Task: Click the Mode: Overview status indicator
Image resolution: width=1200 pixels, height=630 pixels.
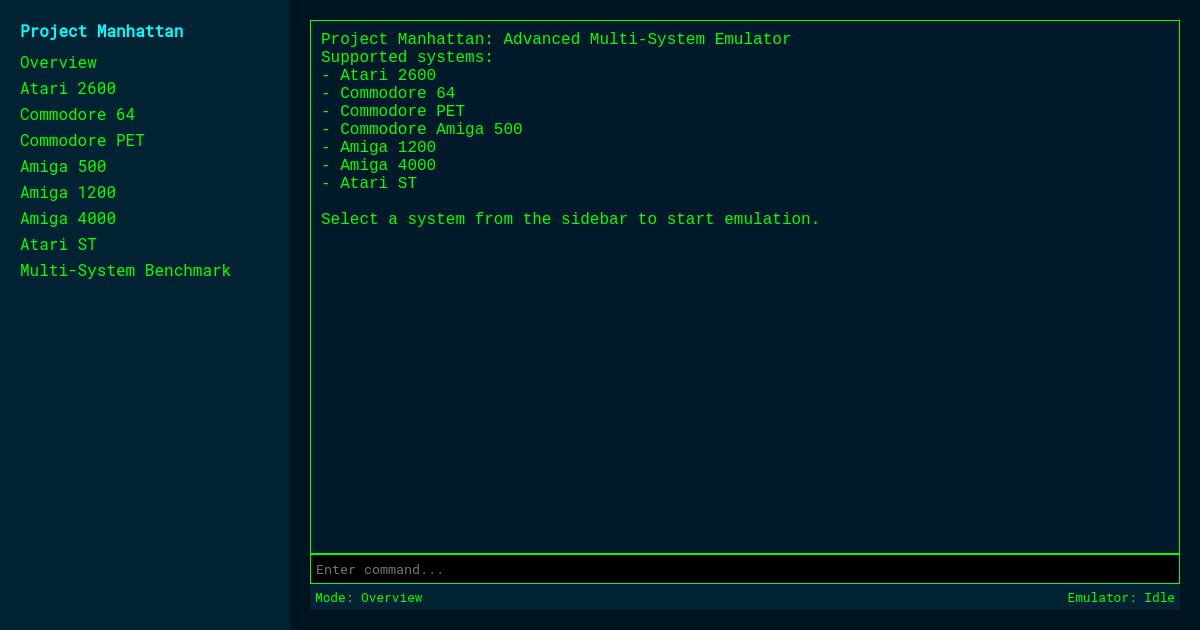Action: tap(368, 598)
